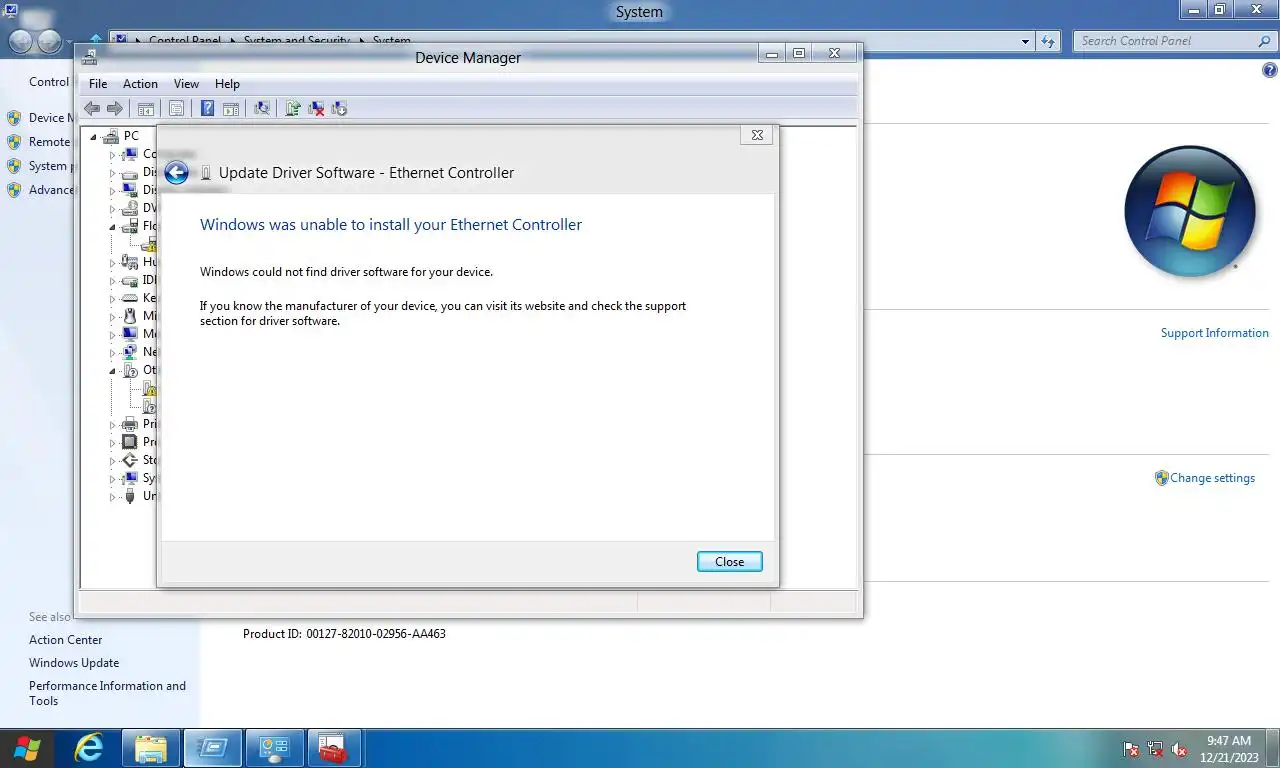The width and height of the screenshot is (1280, 768).
Task: Select the DVD drive icon in device tree
Action: pyautogui.click(x=129, y=208)
